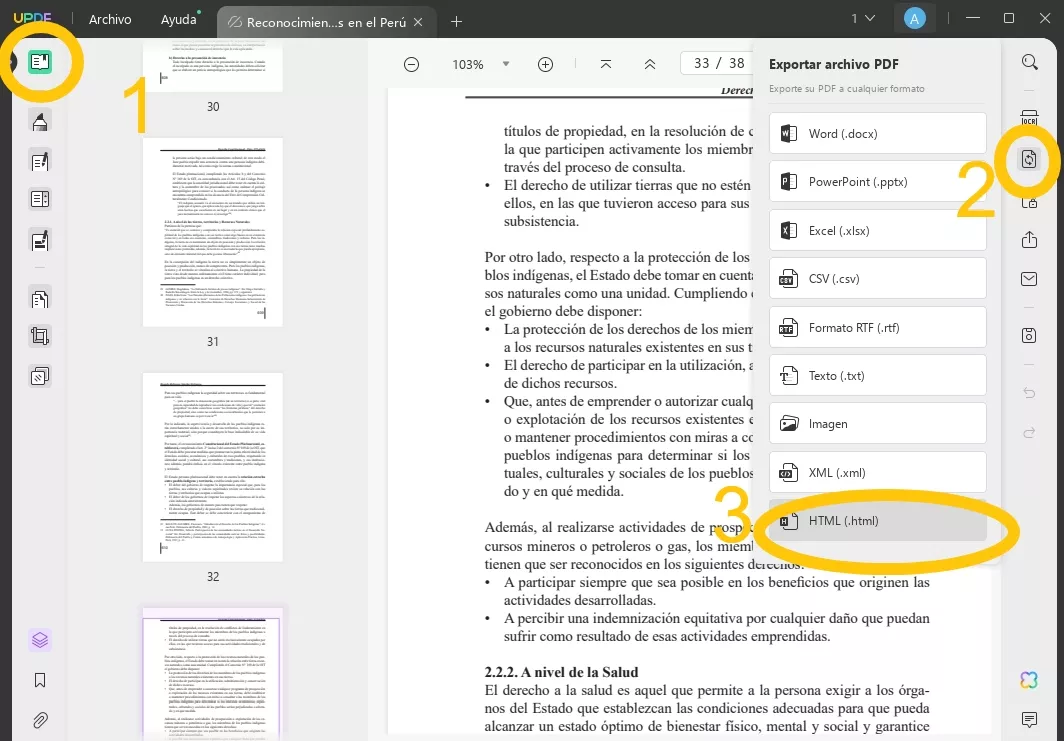Open the user account avatar A

(x=914, y=19)
